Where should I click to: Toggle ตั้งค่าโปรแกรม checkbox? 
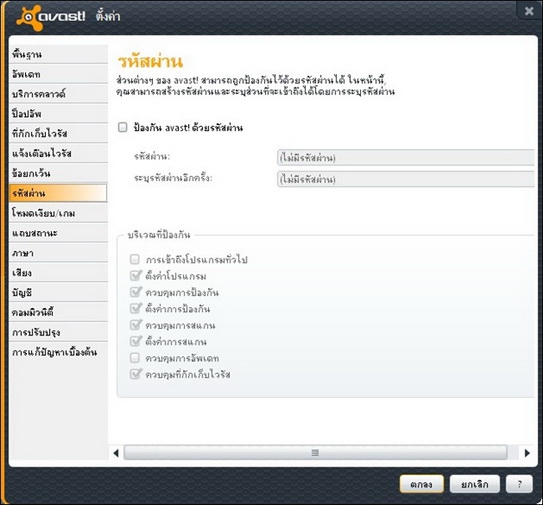coord(135,276)
